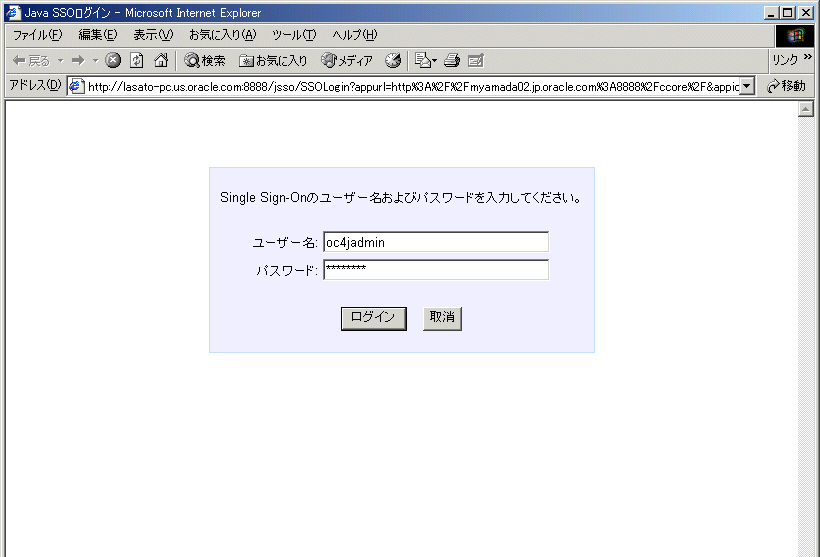Open the Media (メディア) toolbar button

[347, 61]
